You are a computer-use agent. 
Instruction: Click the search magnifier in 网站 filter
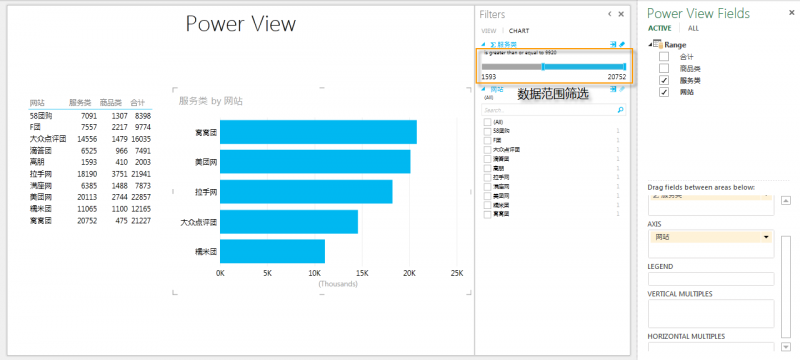pyautogui.click(x=620, y=110)
